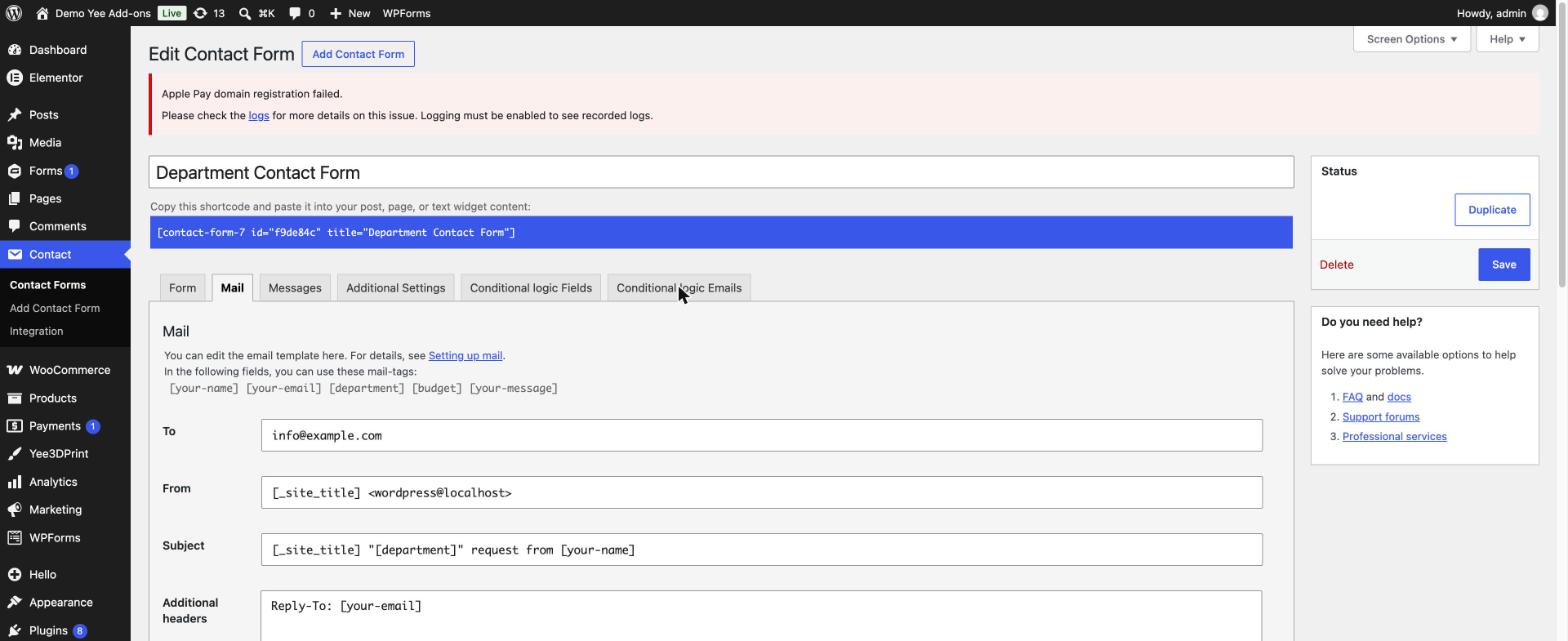Click the To email field
This screenshot has width=1568, height=641.
pyautogui.click(x=761, y=435)
